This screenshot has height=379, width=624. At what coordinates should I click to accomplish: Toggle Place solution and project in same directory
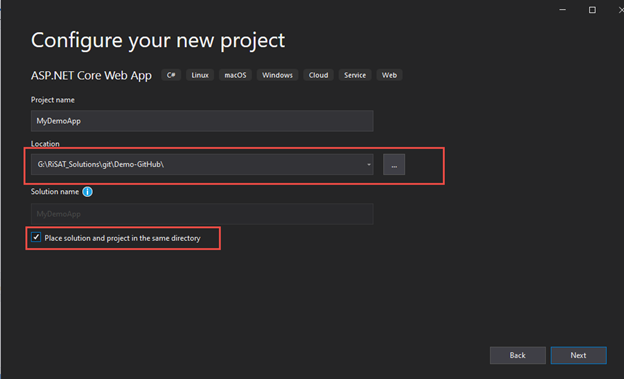click(36, 237)
